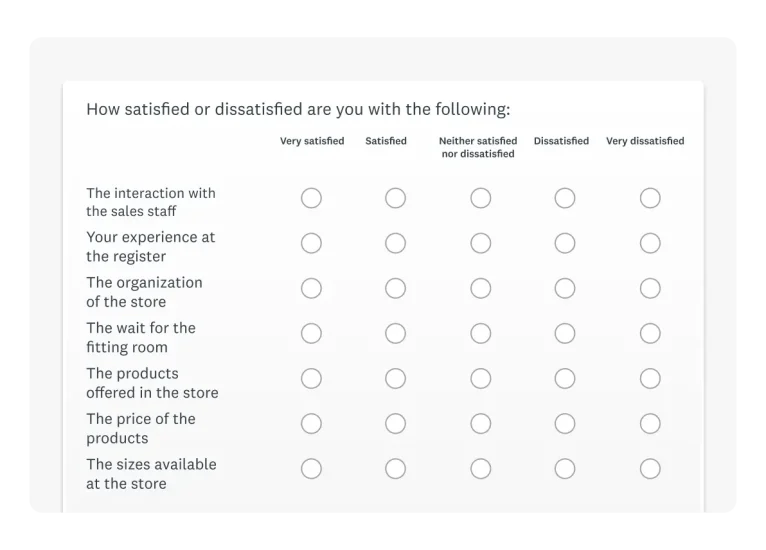Select Satisfied for organization of the store
Image resolution: width=766 pixels, height=550 pixels.
click(x=395, y=288)
